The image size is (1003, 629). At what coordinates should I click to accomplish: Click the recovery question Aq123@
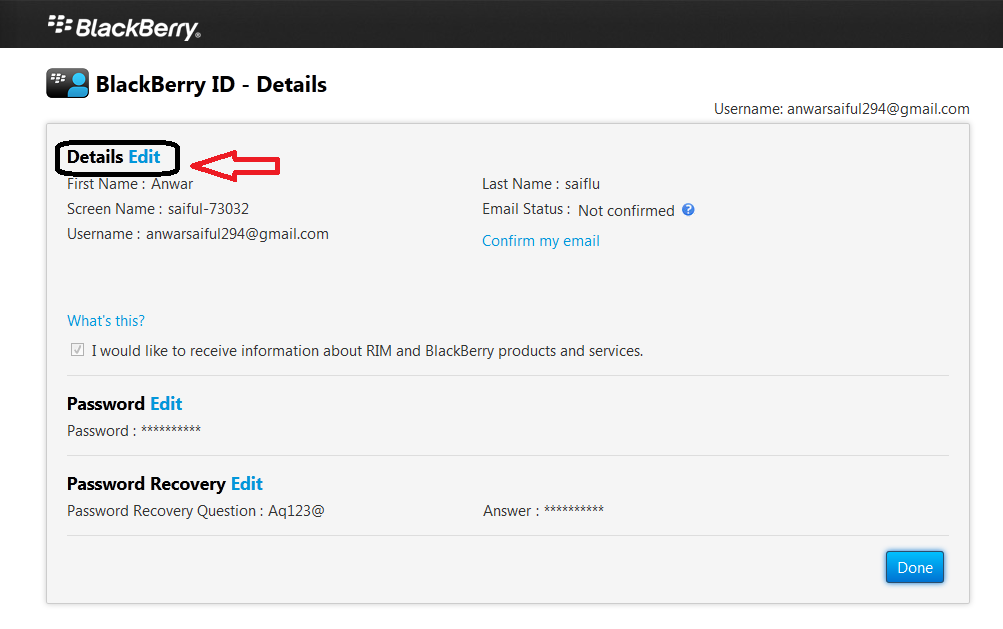296,511
